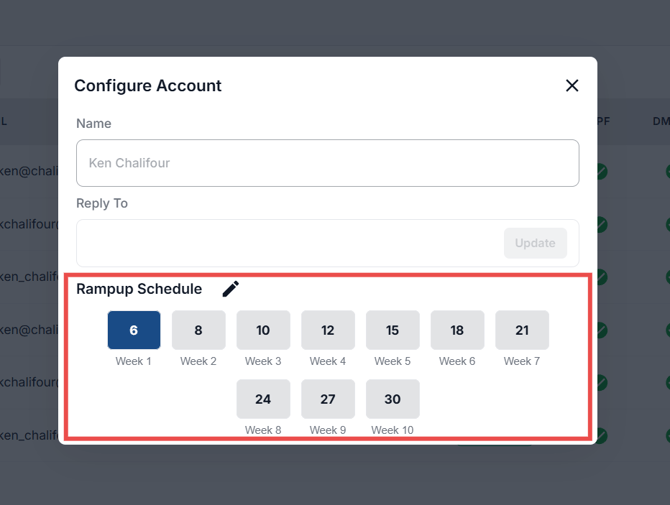Click the Configure Account dialog title
Viewport: 670px width, 505px height.
[x=148, y=86]
